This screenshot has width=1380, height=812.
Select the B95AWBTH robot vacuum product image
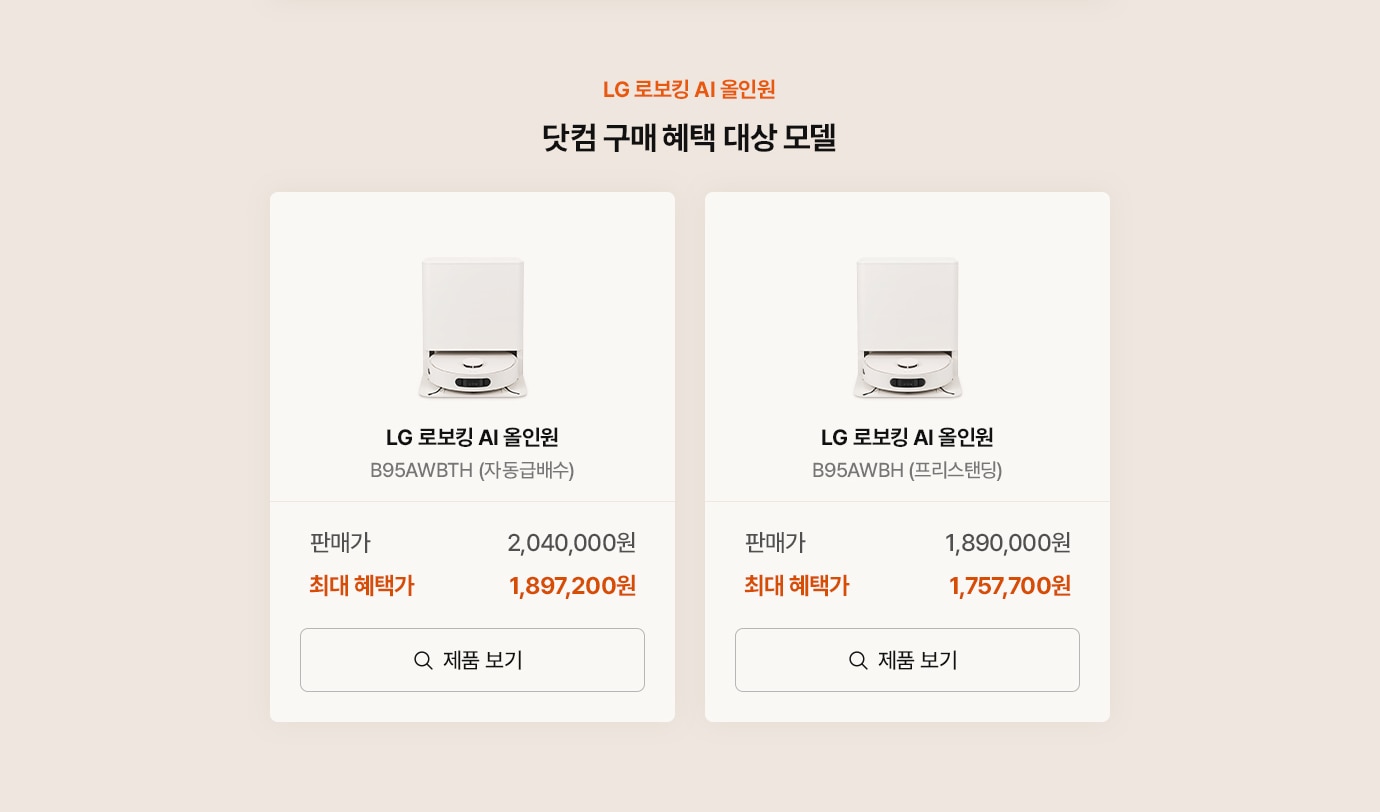[x=473, y=328]
